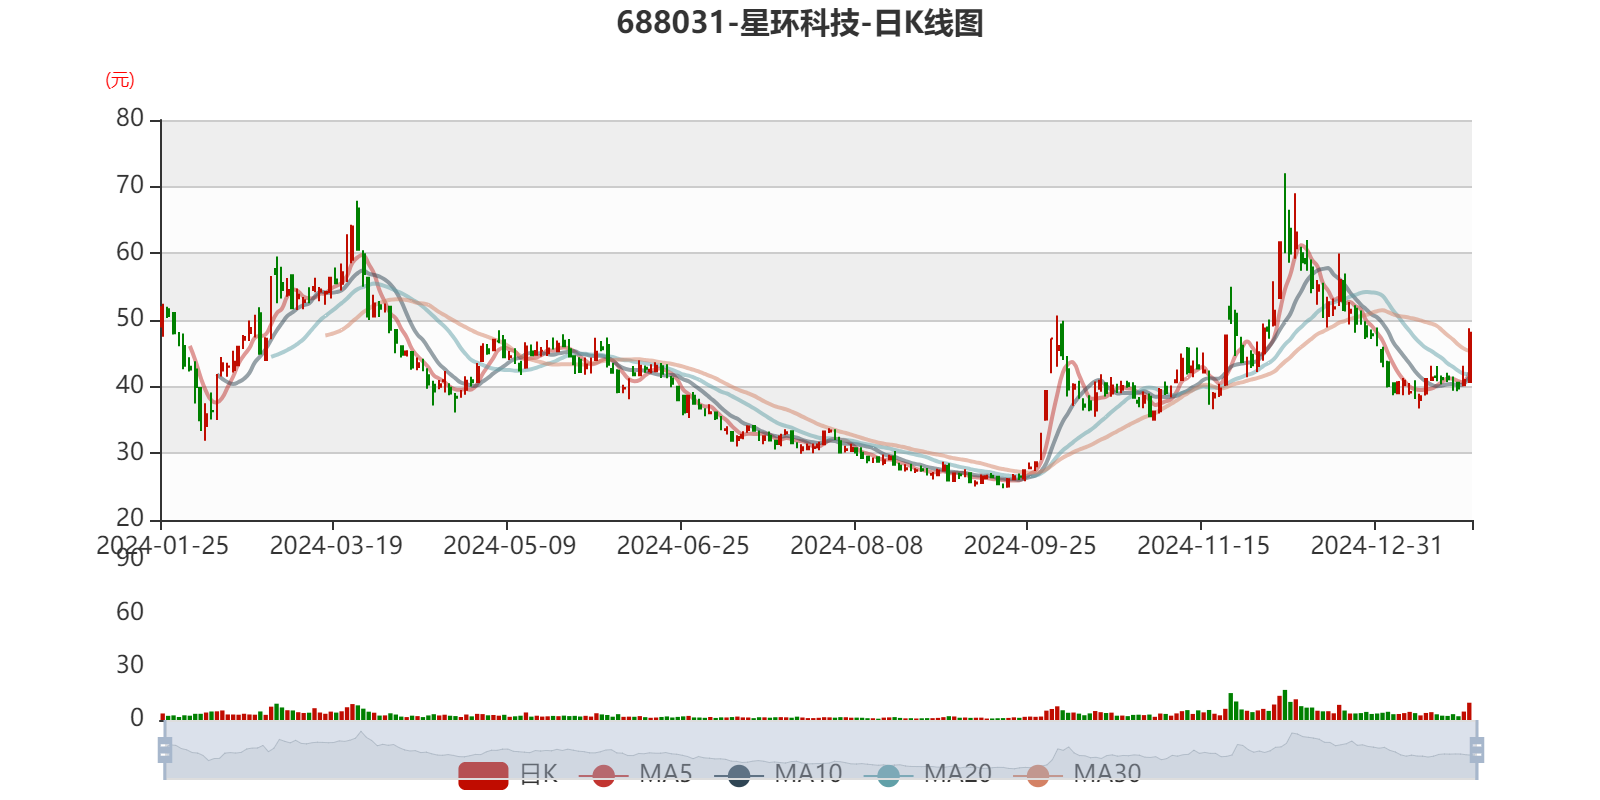This screenshot has height=800, width=1600.
Task: Click the (元) unit label
Action: point(120,80)
